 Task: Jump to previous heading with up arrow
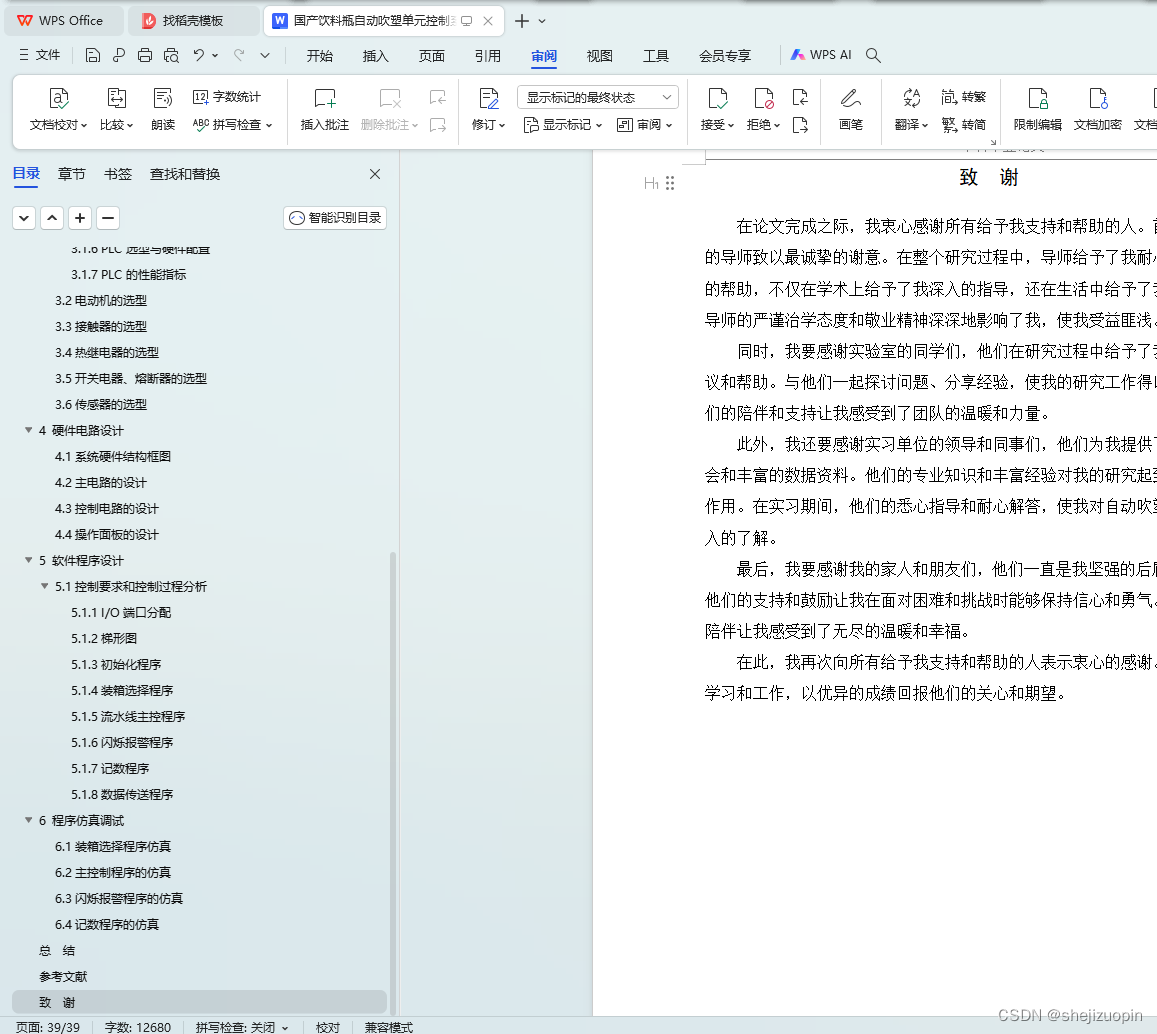(x=52, y=218)
